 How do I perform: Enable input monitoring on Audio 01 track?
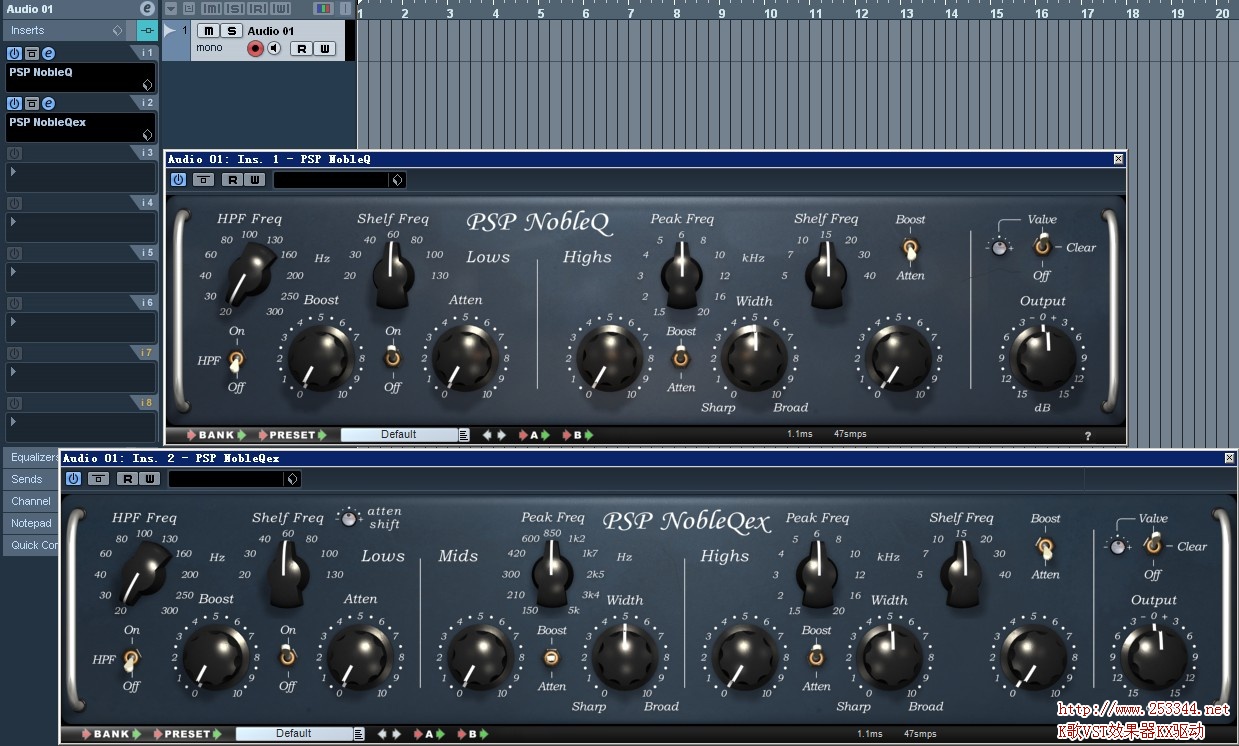point(274,48)
